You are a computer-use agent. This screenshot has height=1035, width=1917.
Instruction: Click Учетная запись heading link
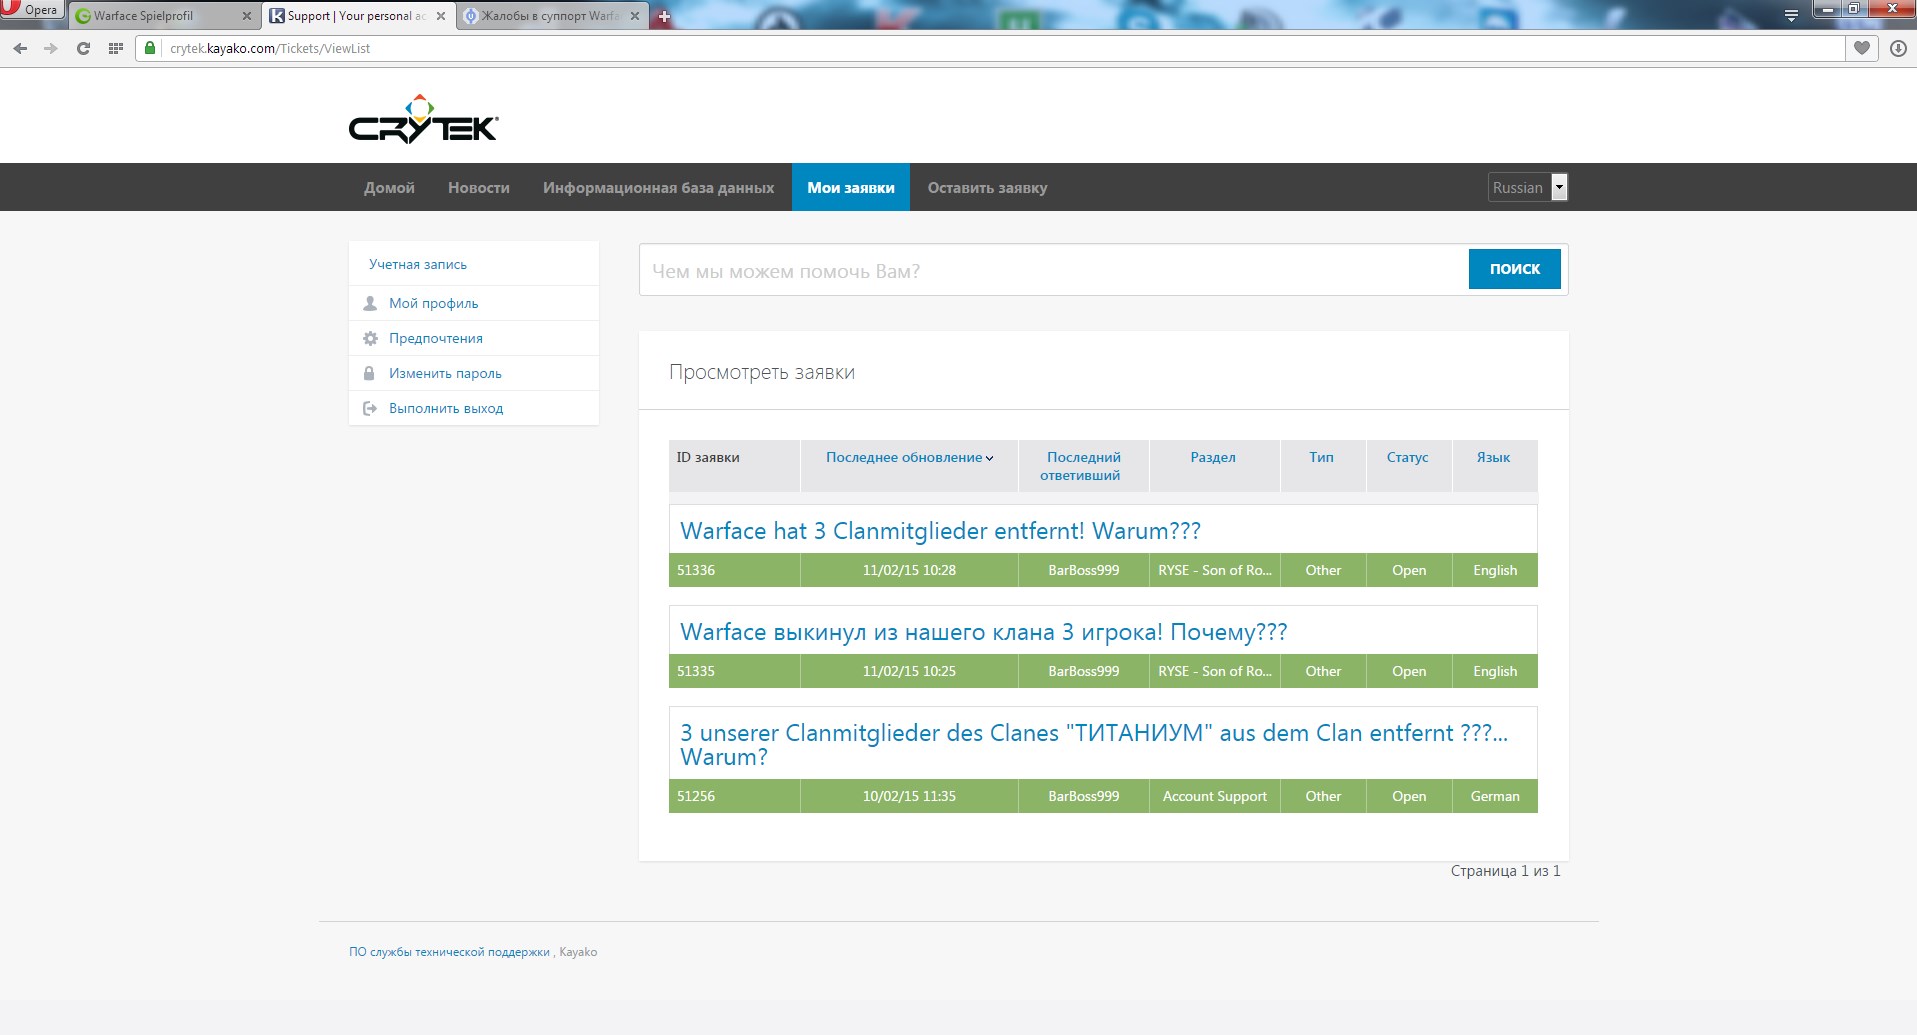(418, 264)
